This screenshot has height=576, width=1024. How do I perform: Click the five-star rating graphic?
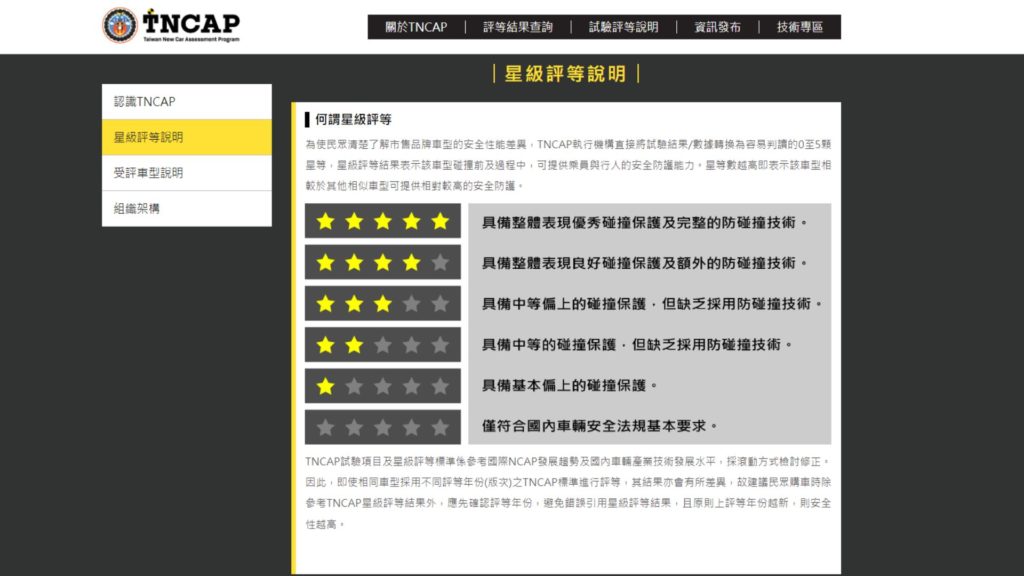[x=383, y=221]
